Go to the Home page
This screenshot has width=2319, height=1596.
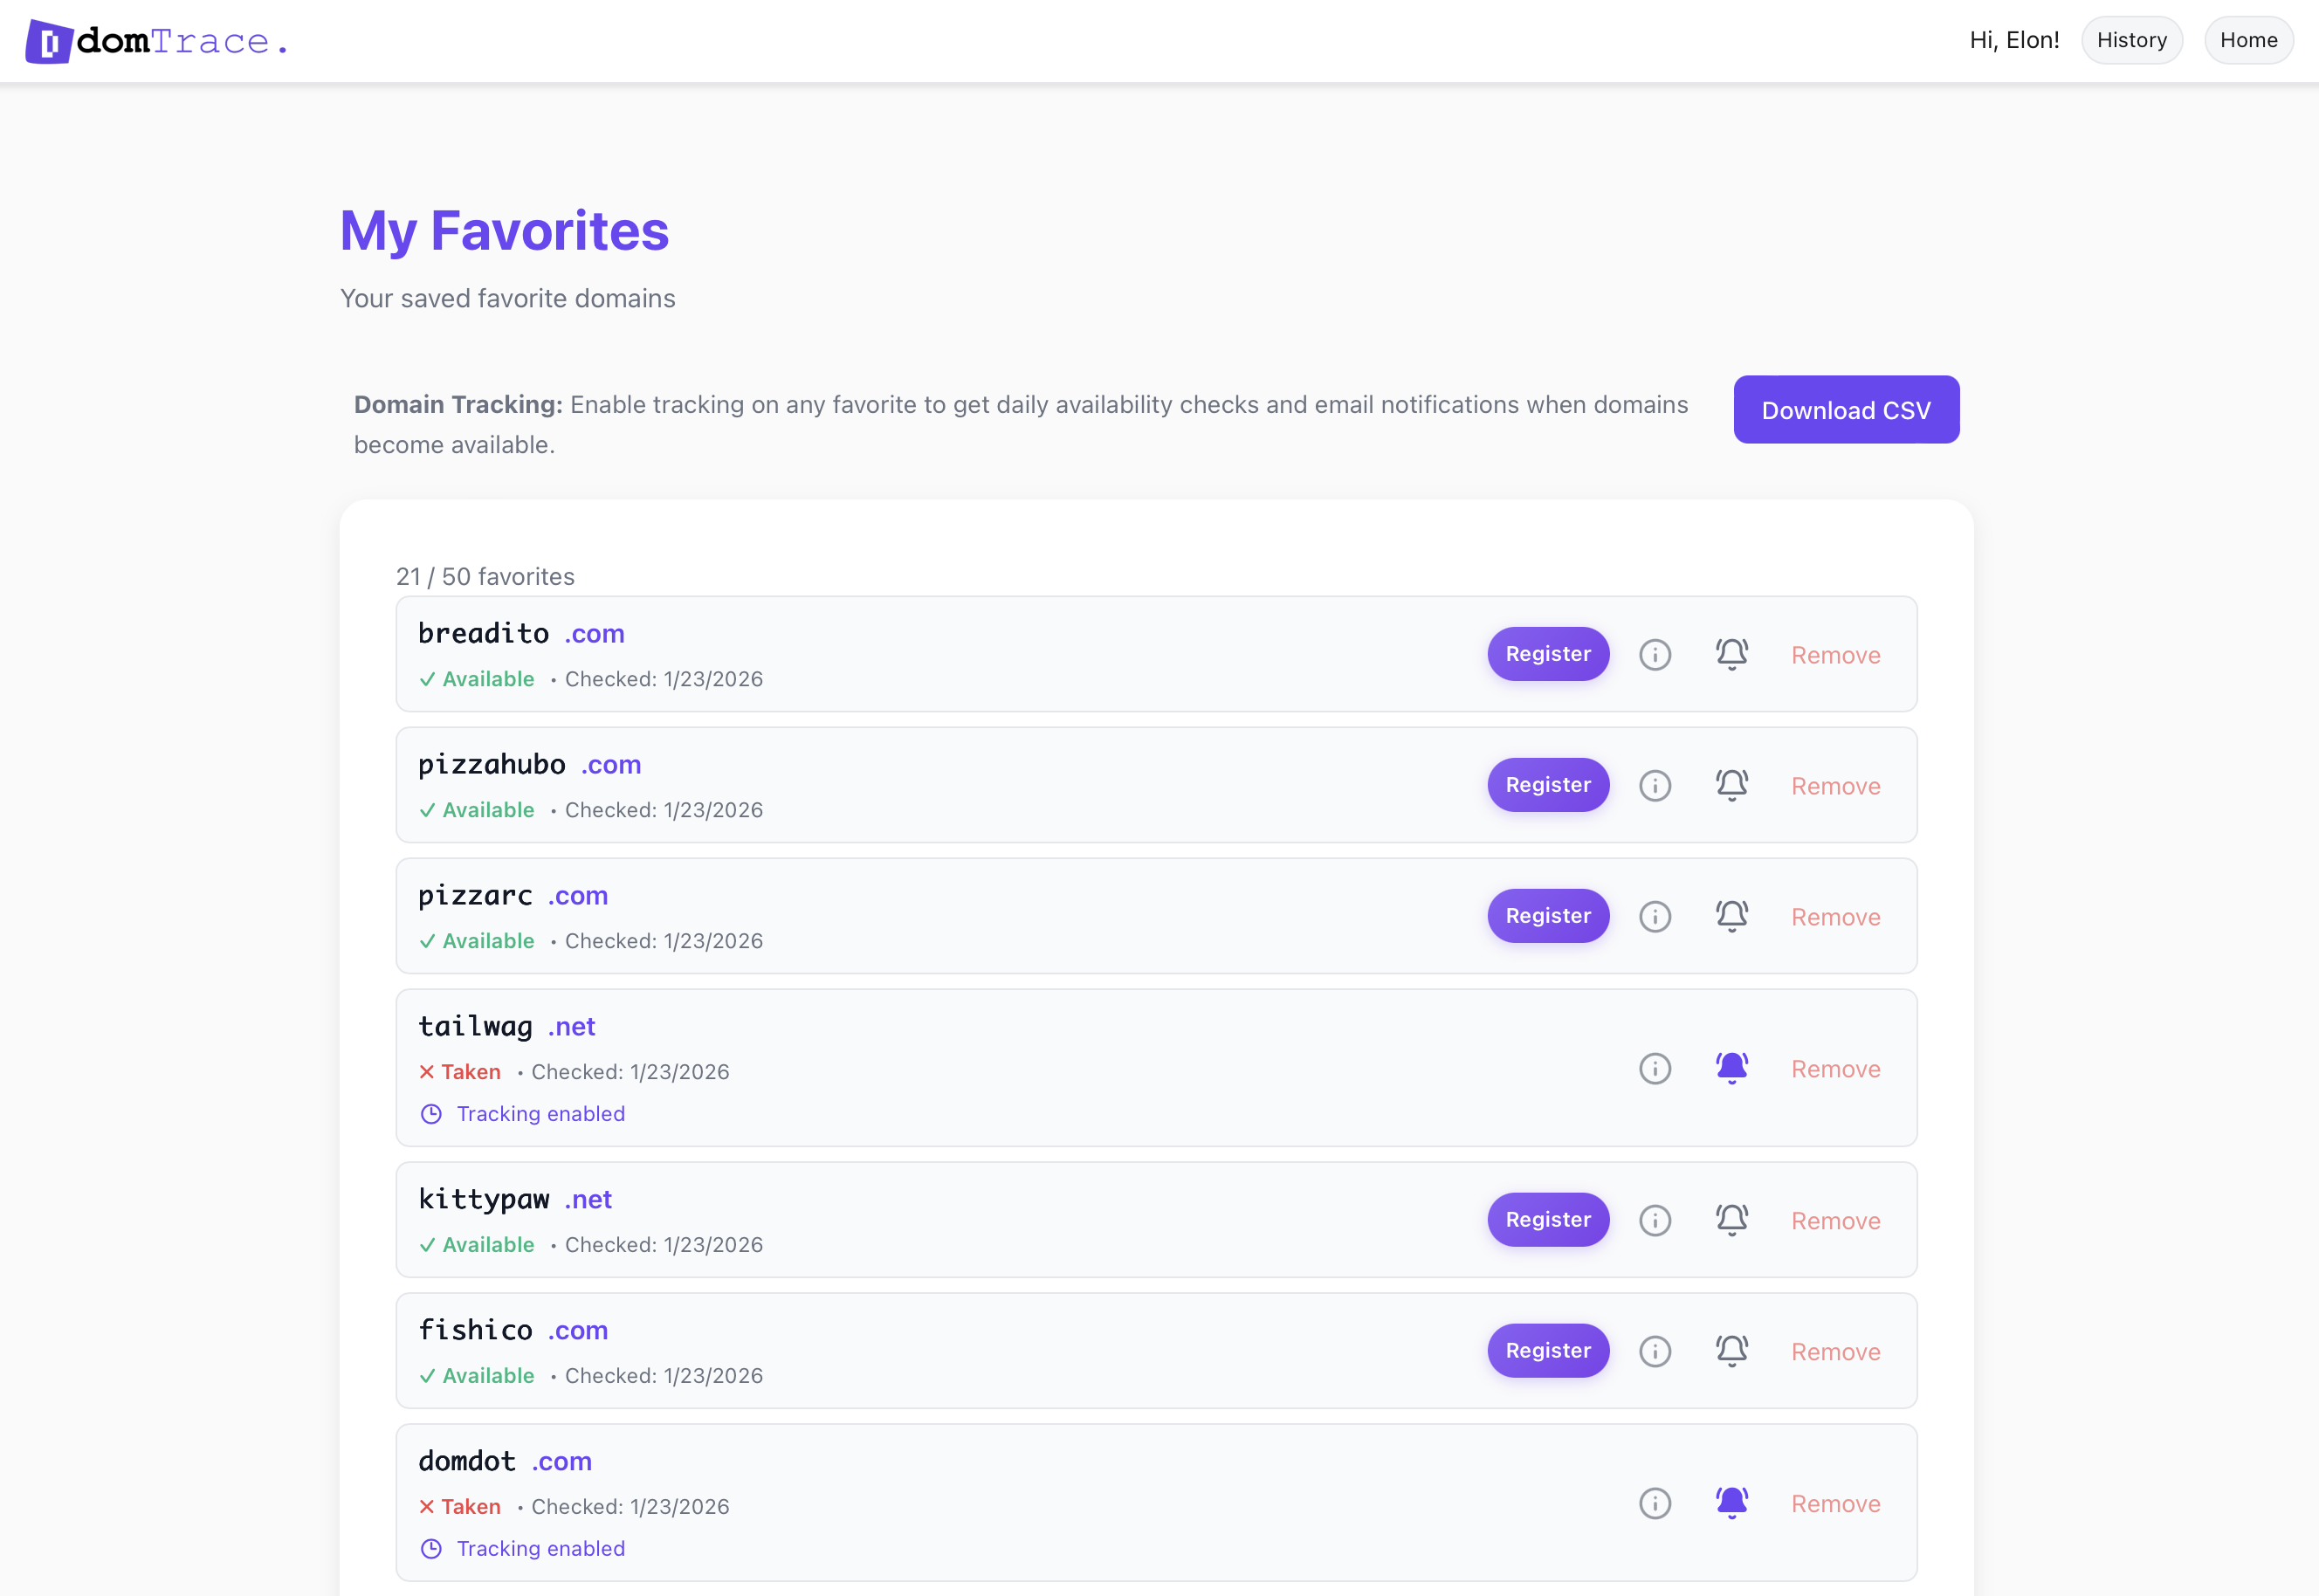[2248, 40]
